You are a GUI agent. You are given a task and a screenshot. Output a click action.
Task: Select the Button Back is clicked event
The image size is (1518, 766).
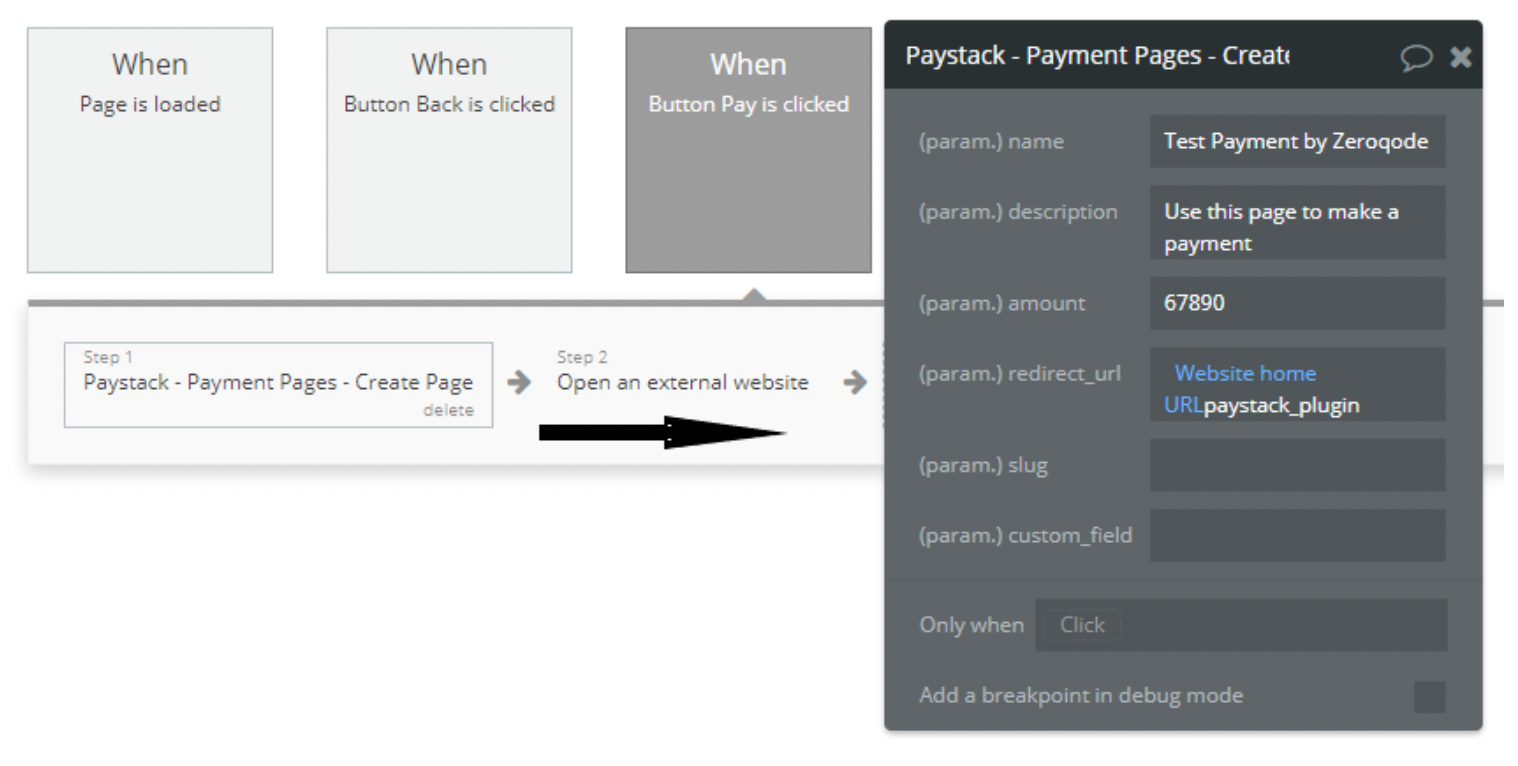449,150
